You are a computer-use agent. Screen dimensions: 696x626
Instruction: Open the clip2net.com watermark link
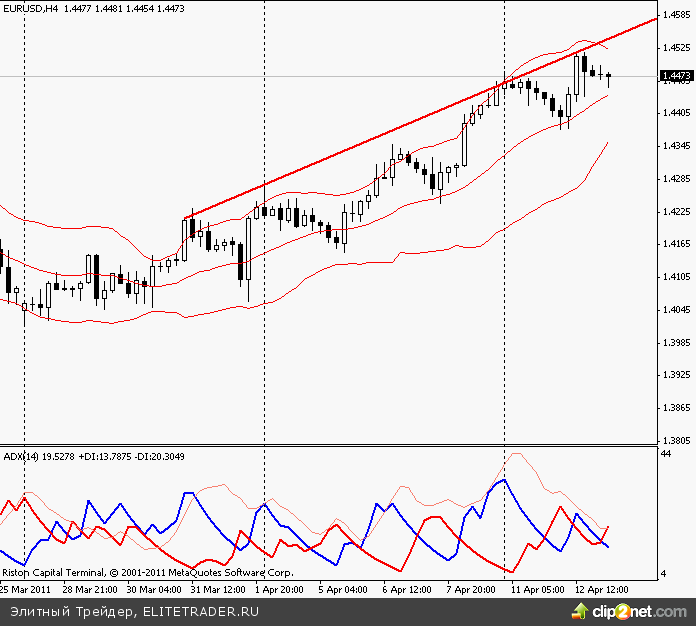point(640,611)
